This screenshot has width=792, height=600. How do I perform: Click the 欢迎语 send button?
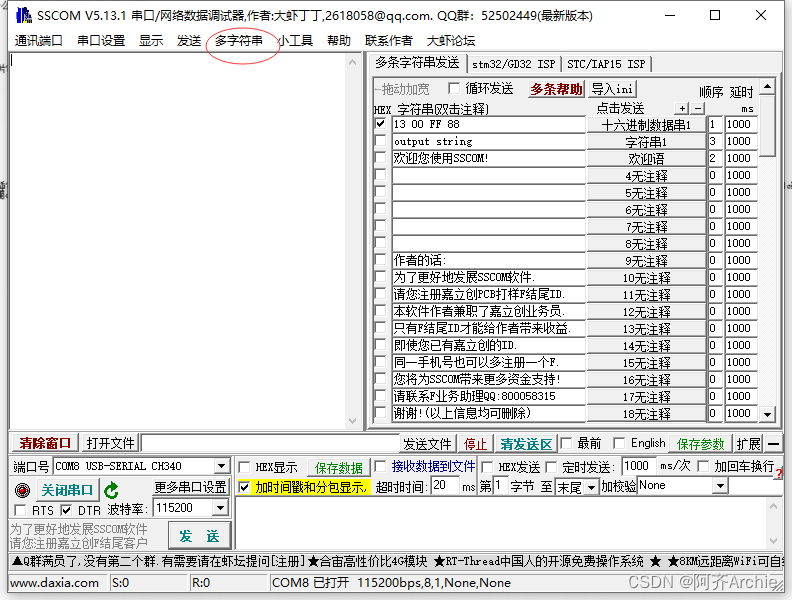pos(646,159)
